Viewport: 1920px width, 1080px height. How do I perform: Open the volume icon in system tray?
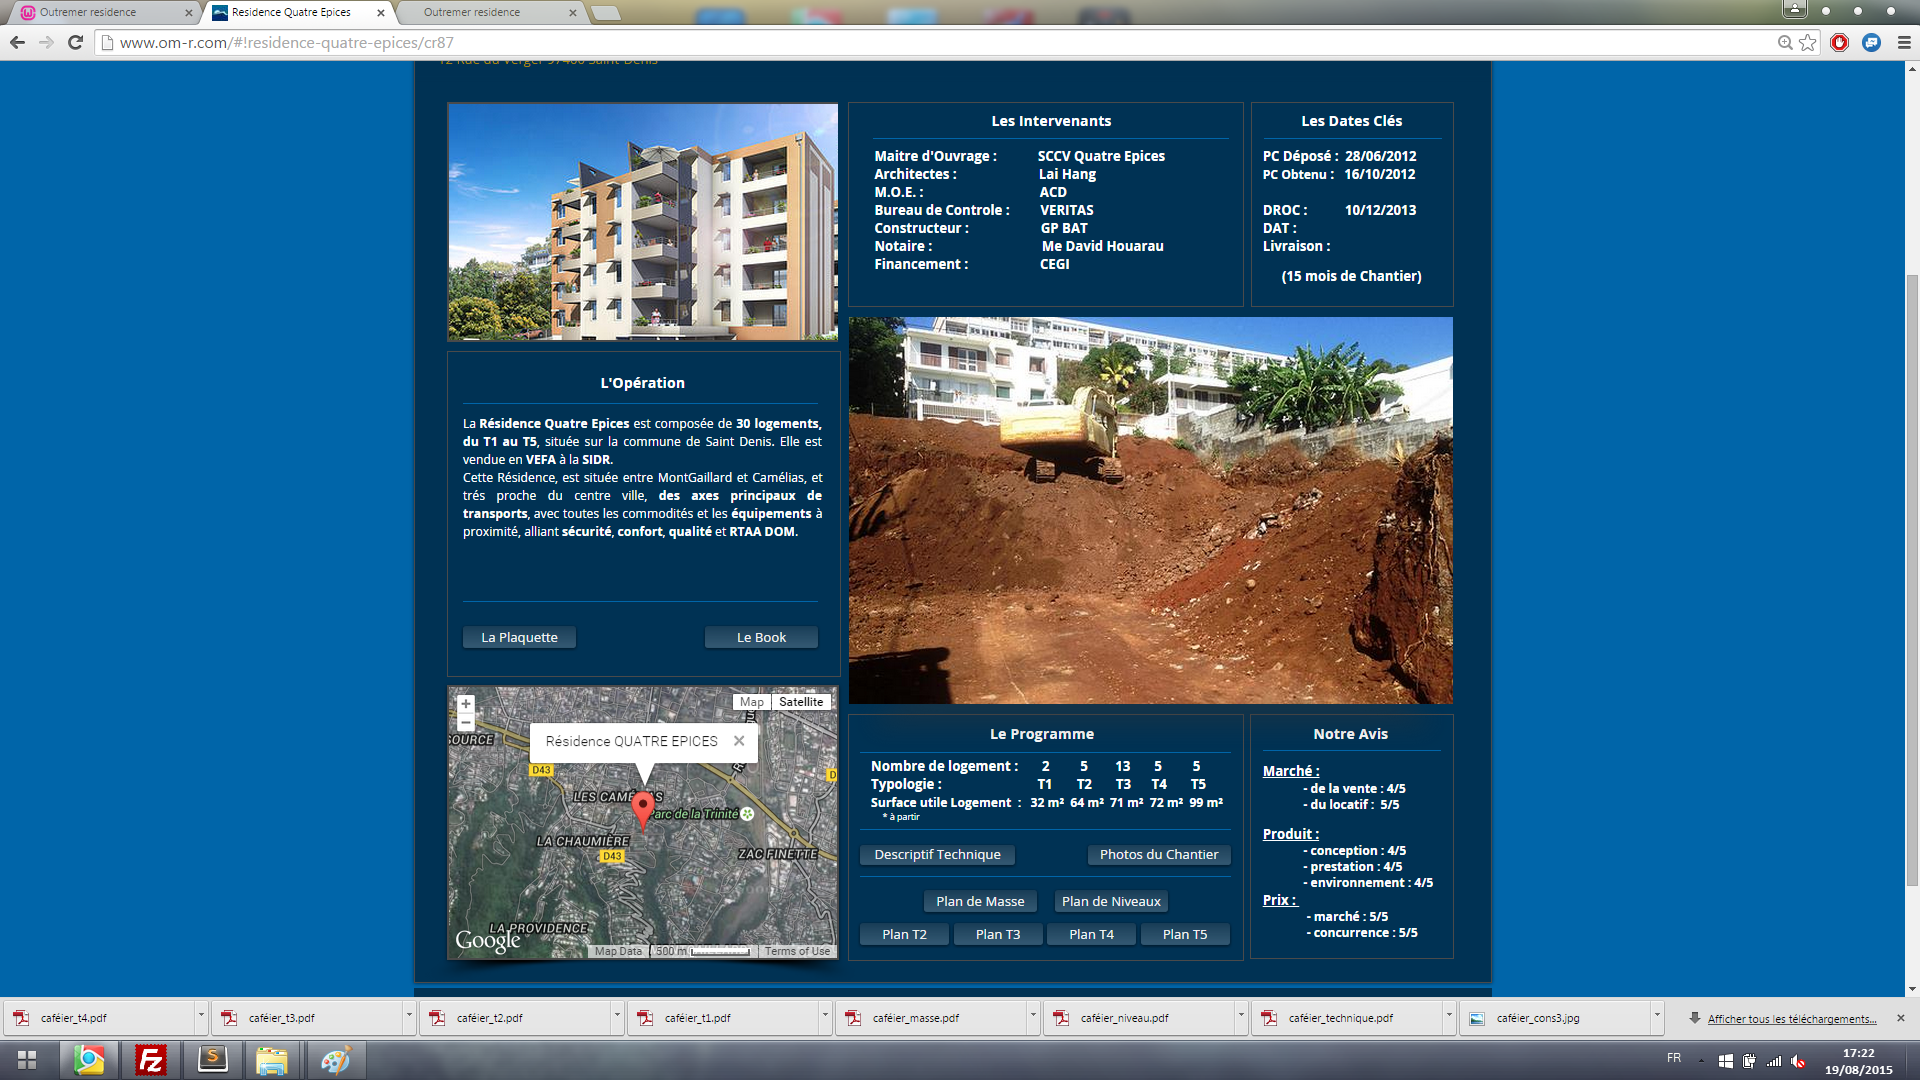point(1797,1061)
